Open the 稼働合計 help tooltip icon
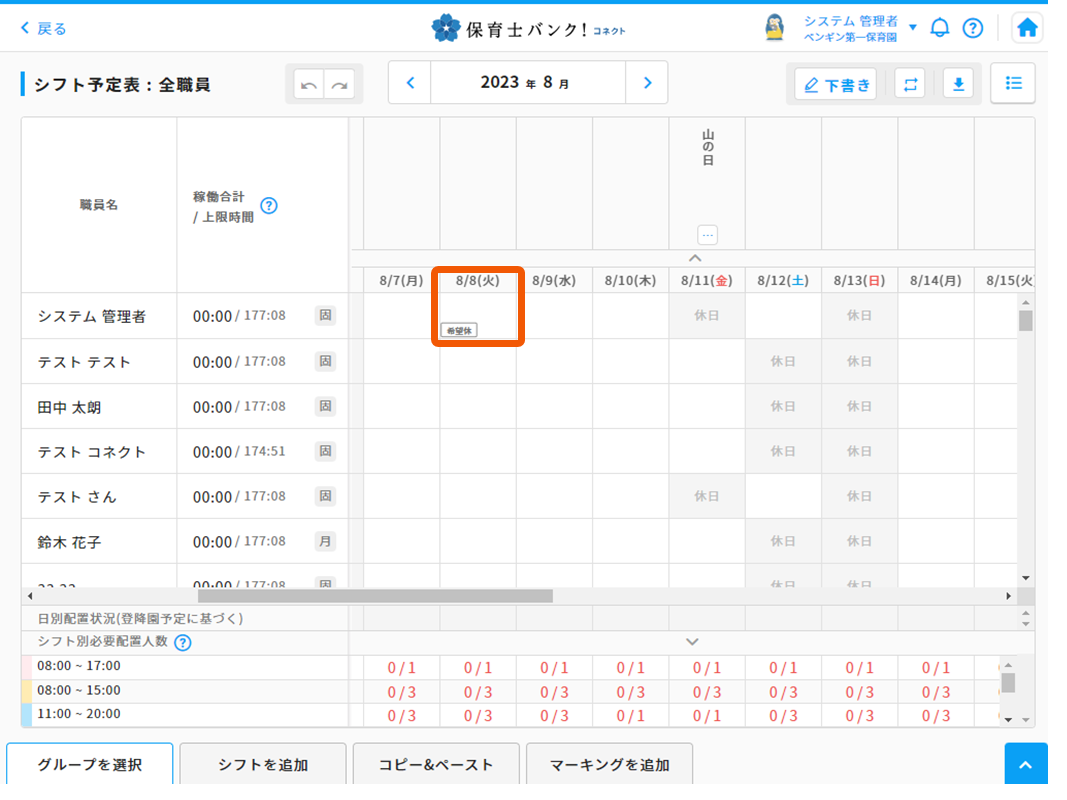Viewport: 1067px width, 800px height. (x=268, y=206)
